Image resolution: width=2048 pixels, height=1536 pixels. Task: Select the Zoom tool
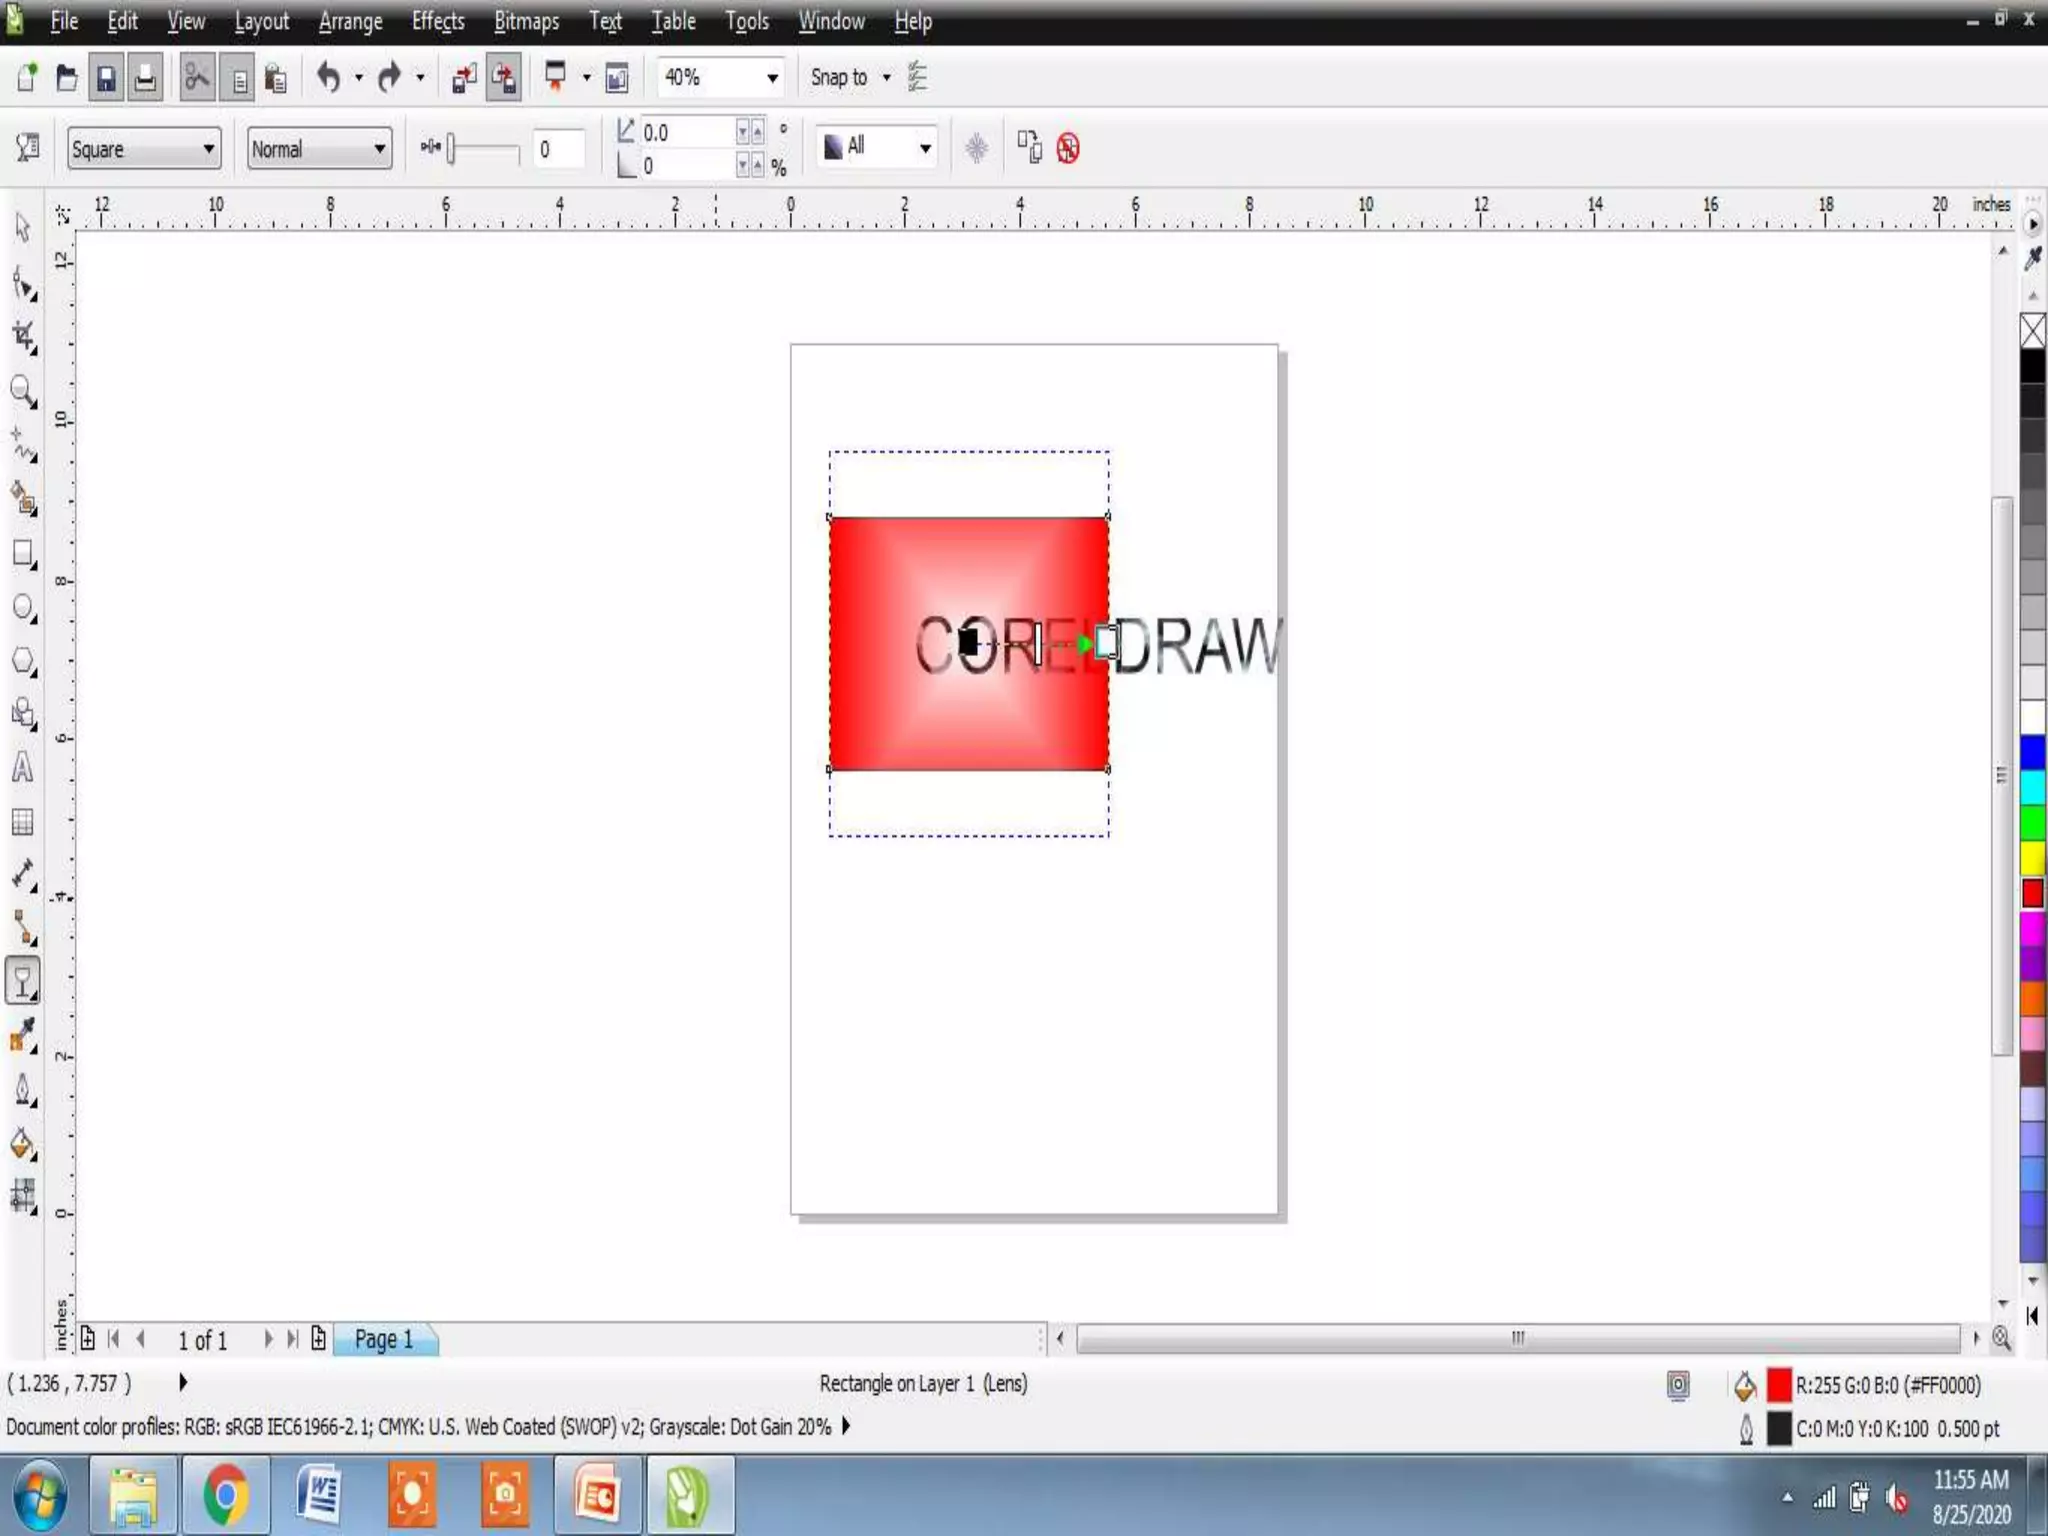pyautogui.click(x=24, y=392)
